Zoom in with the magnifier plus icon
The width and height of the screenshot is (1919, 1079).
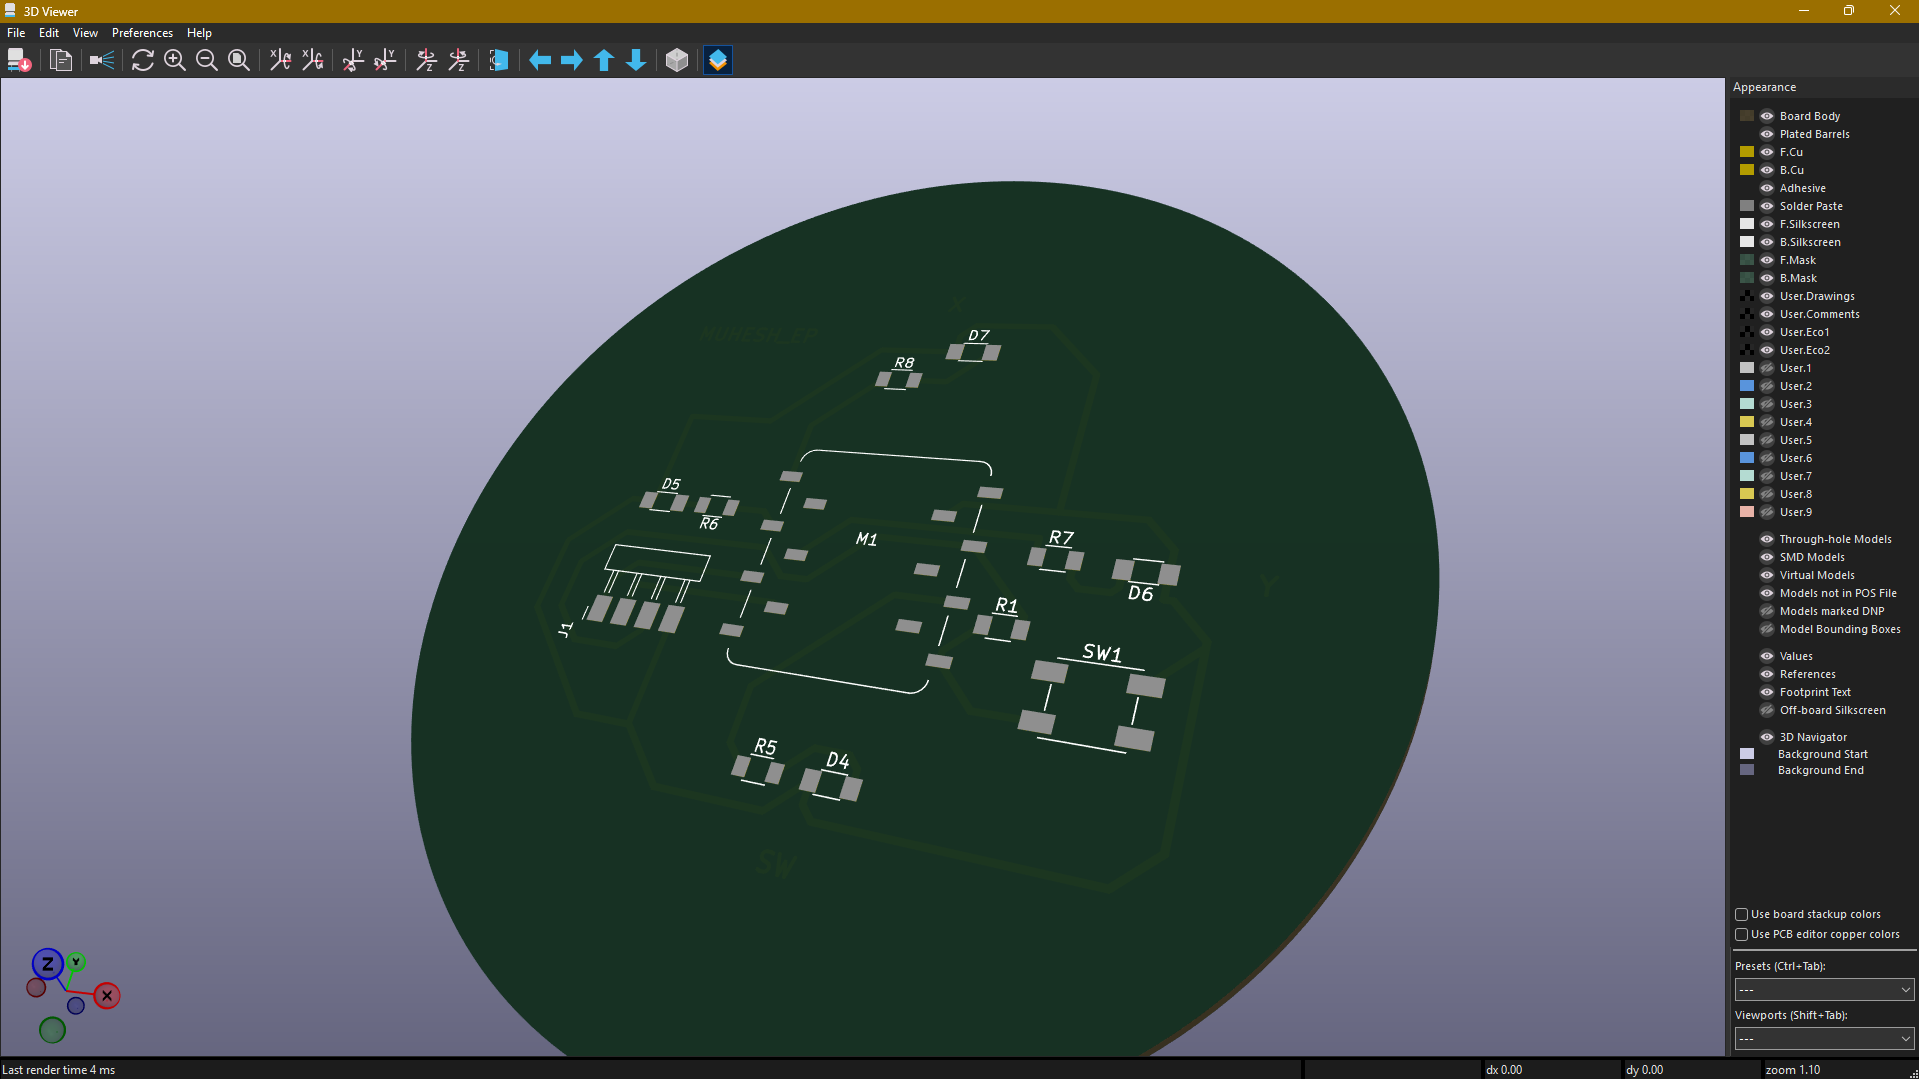point(175,61)
